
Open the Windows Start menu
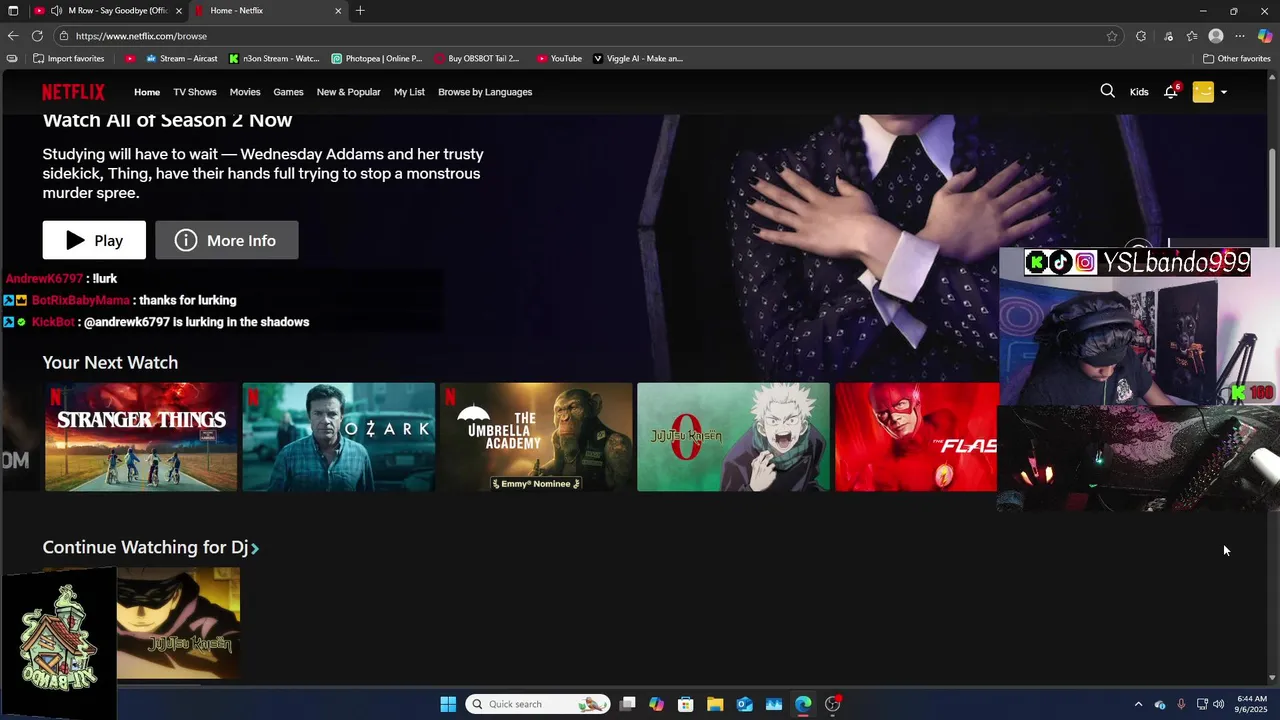[448, 704]
